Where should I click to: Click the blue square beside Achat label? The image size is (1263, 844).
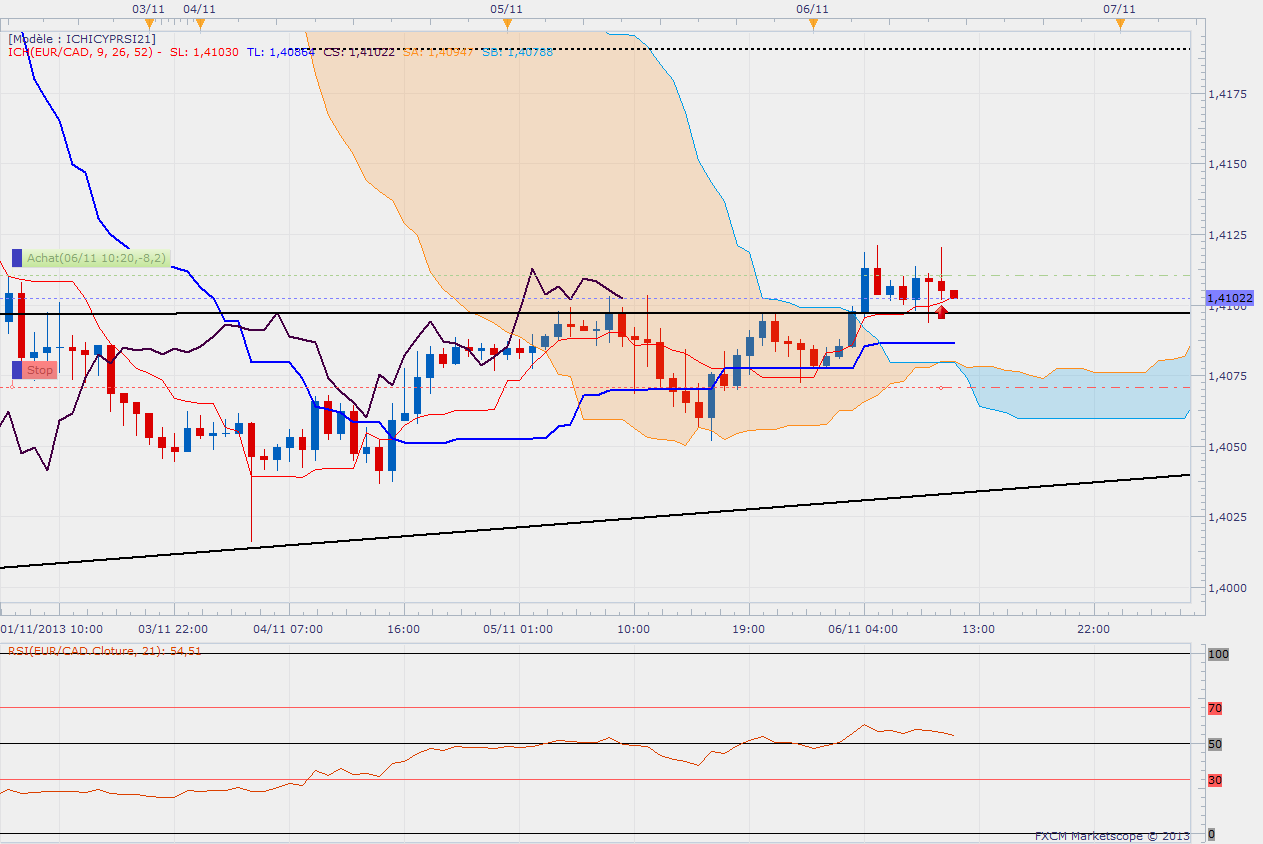pyautogui.click(x=16, y=258)
